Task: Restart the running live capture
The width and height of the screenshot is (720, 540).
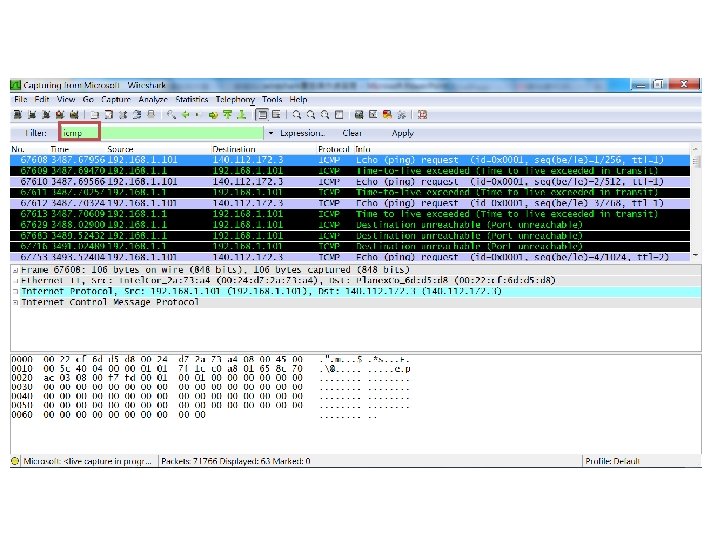Action: (74, 115)
